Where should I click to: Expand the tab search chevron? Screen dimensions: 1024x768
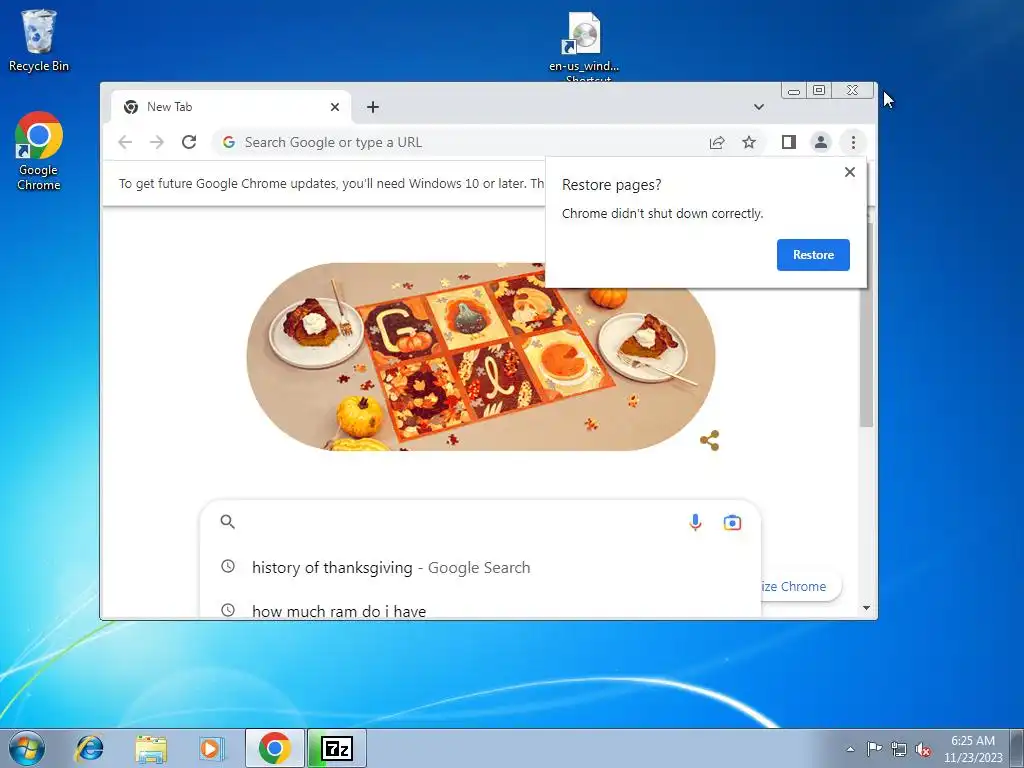pos(758,107)
